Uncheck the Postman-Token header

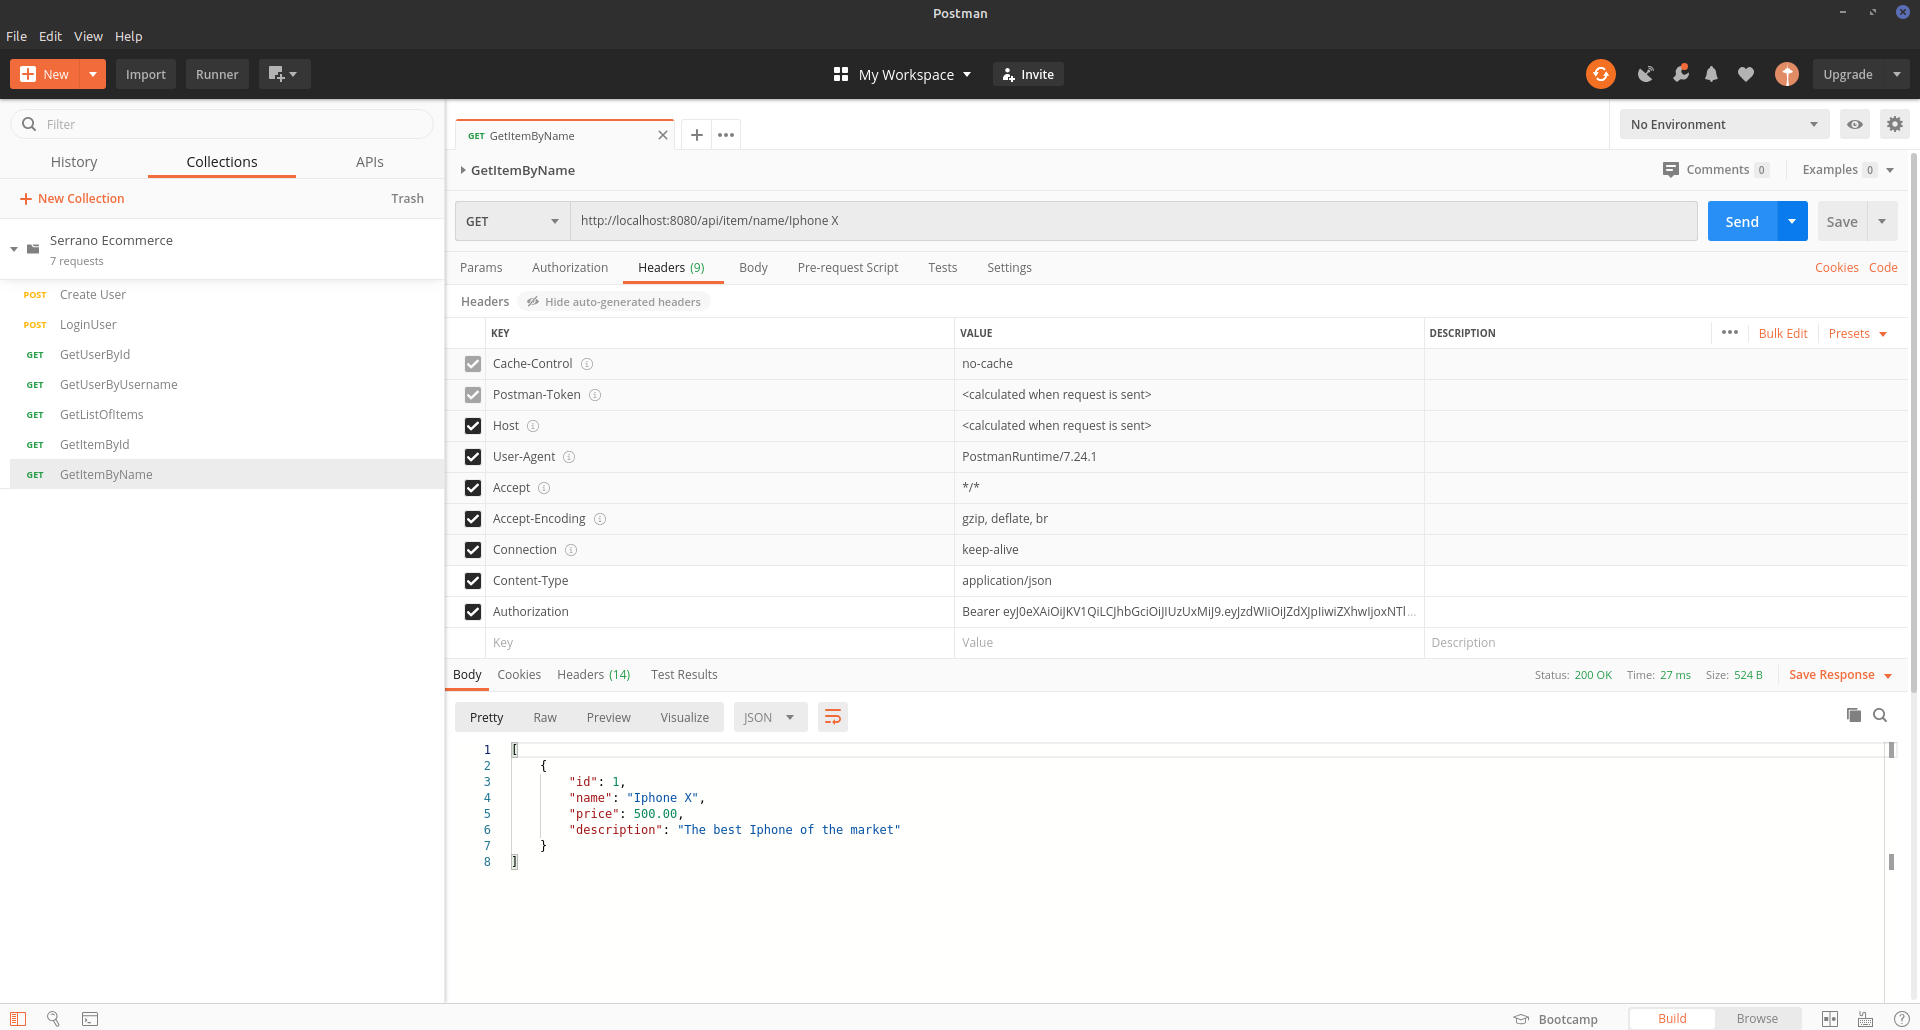(x=473, y=395)
